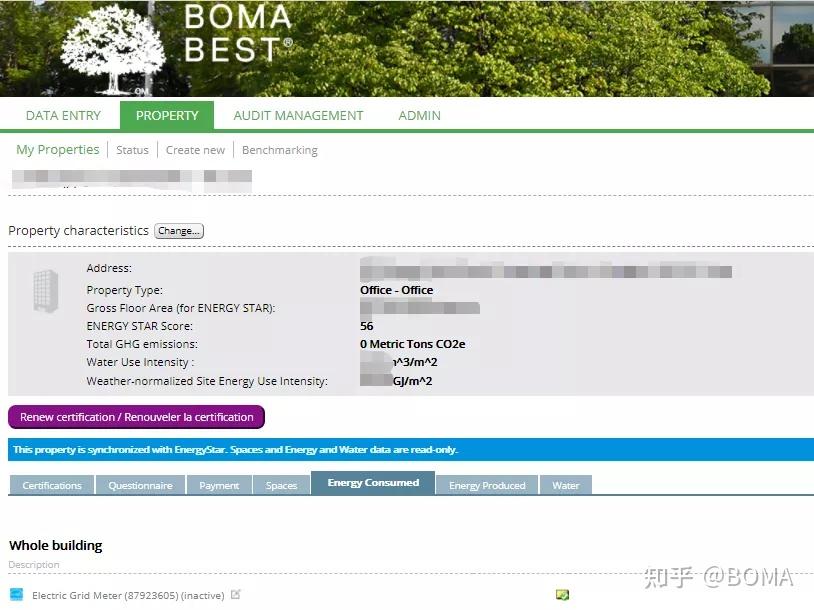
Task: Click the Status link
Action: click(132, 150)
